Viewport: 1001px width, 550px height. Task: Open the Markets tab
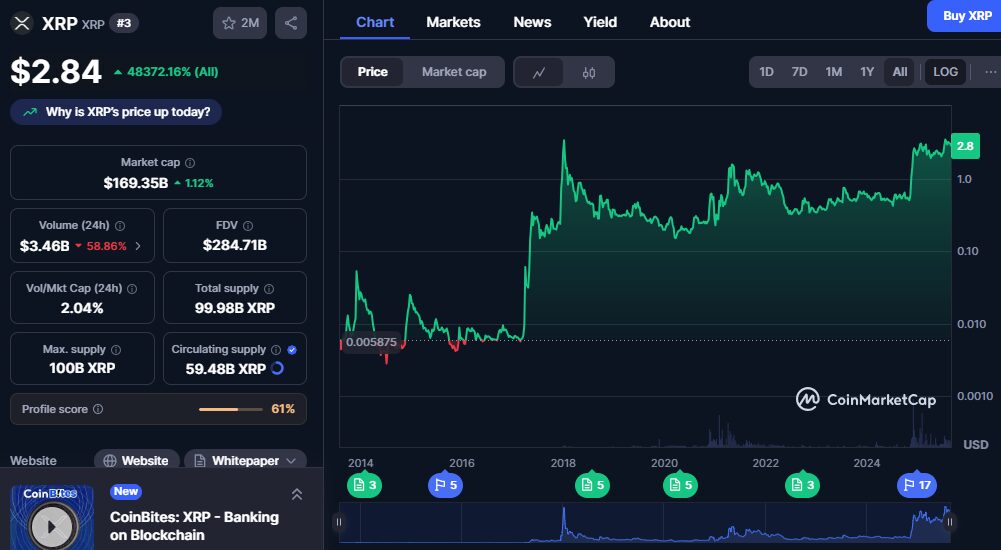click(453, 22)
